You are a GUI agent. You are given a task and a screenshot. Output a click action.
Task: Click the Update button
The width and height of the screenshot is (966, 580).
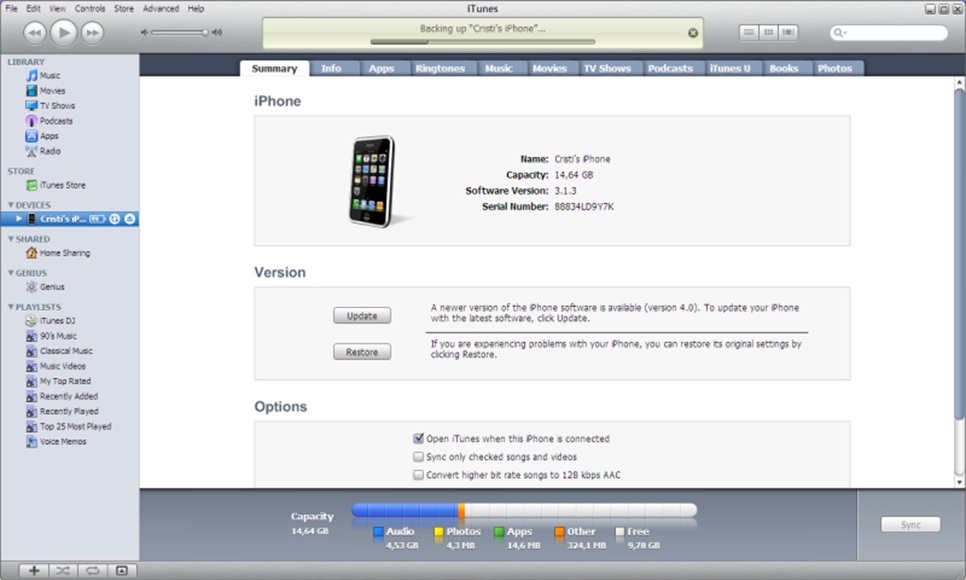click(x=362, y=316)
